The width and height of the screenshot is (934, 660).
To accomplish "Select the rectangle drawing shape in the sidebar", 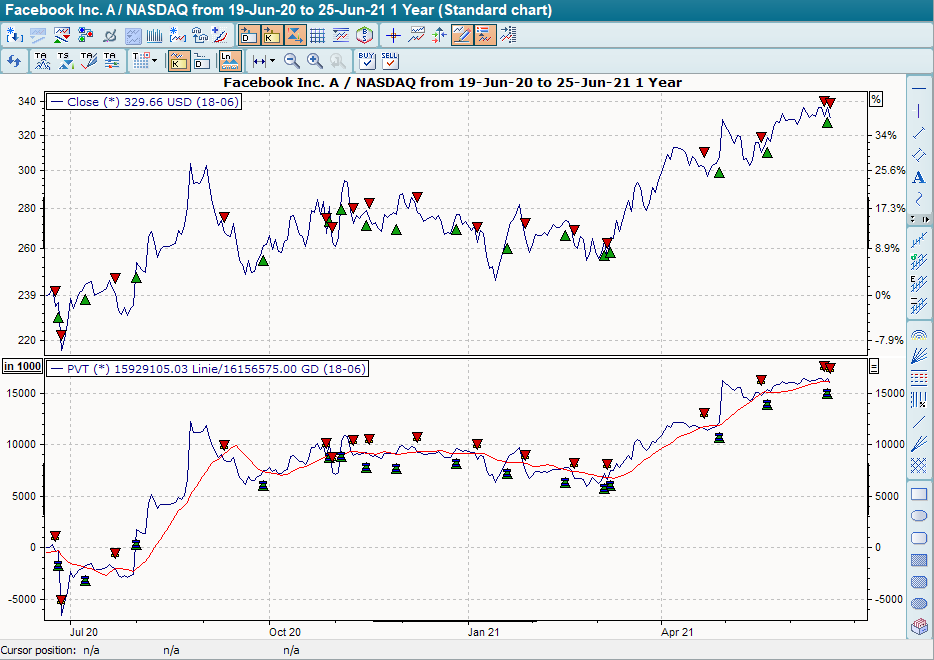I will tap(918, 493).
